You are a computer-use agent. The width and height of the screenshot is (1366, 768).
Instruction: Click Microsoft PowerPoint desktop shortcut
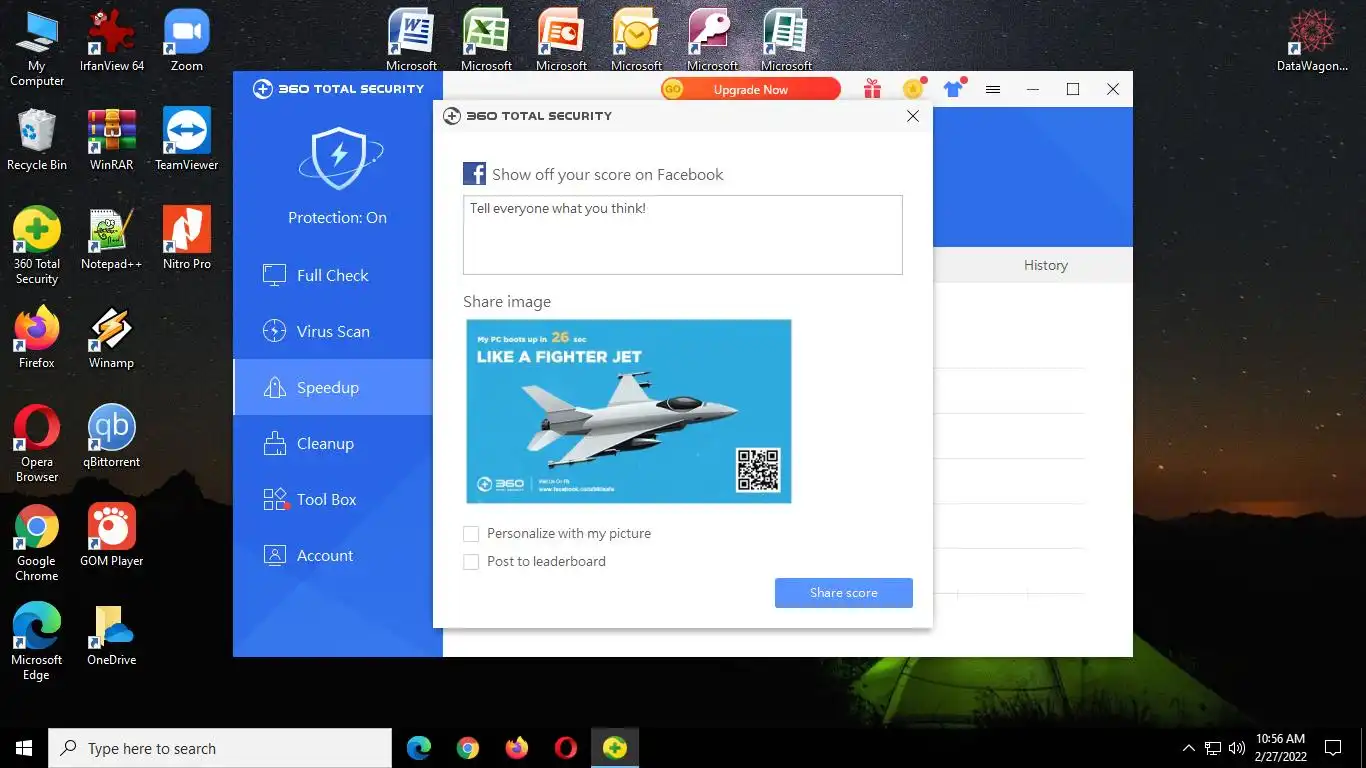point(561,41)
